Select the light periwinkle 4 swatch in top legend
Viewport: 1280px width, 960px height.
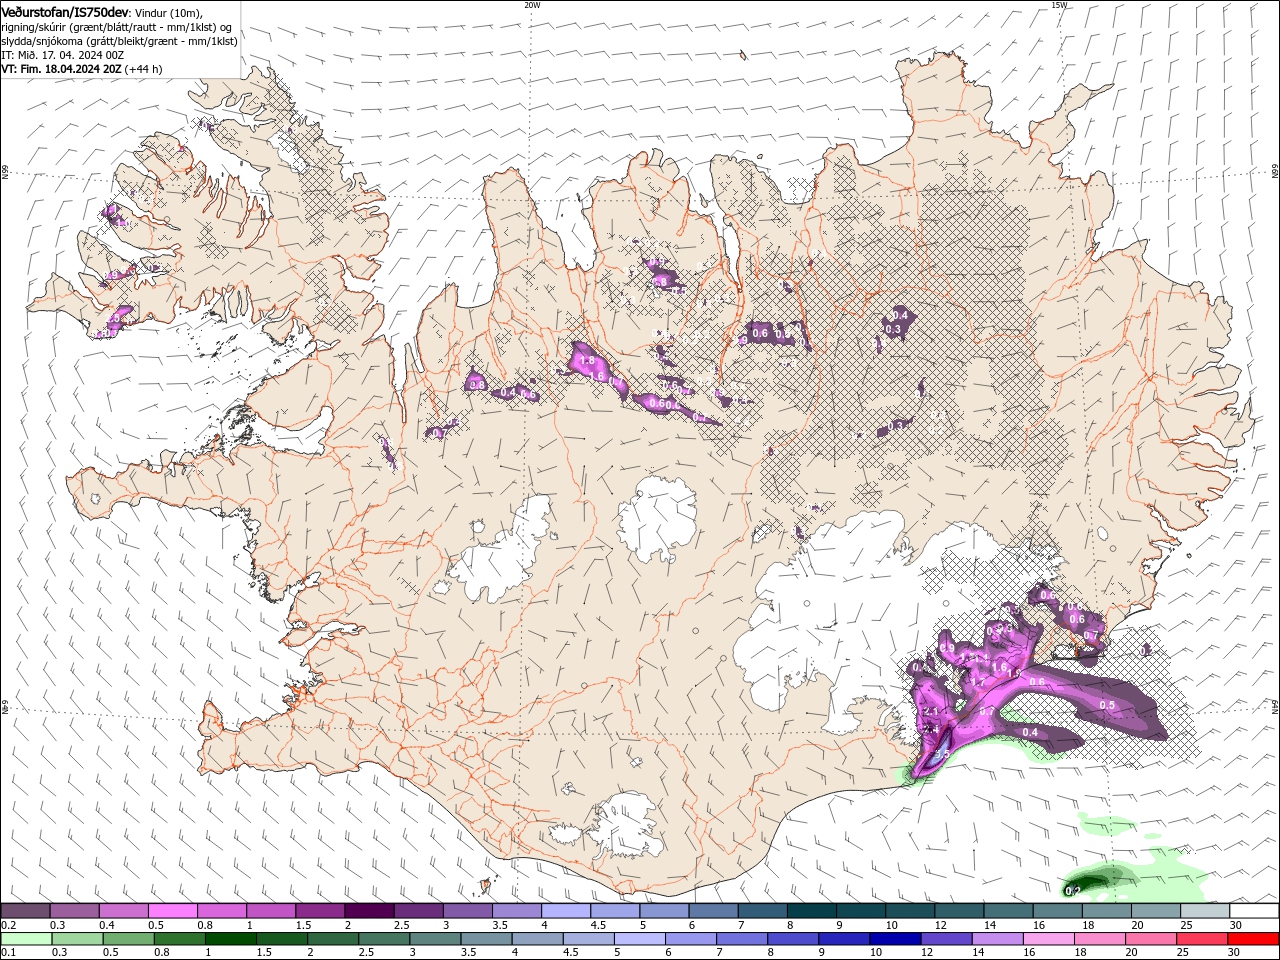(x=566, y=909)
